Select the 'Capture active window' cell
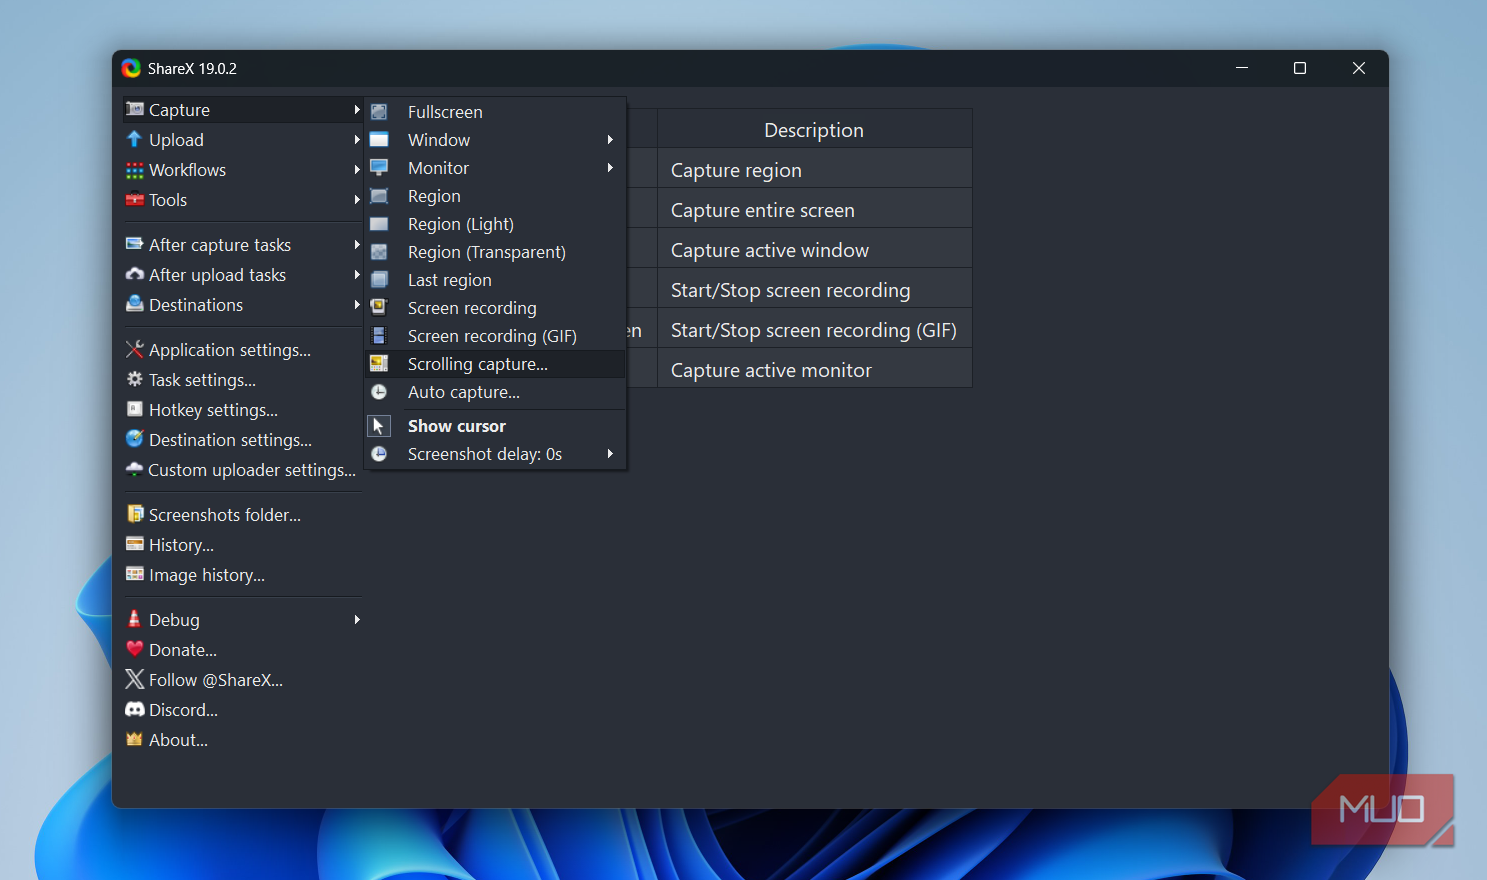 coord(814,249)
